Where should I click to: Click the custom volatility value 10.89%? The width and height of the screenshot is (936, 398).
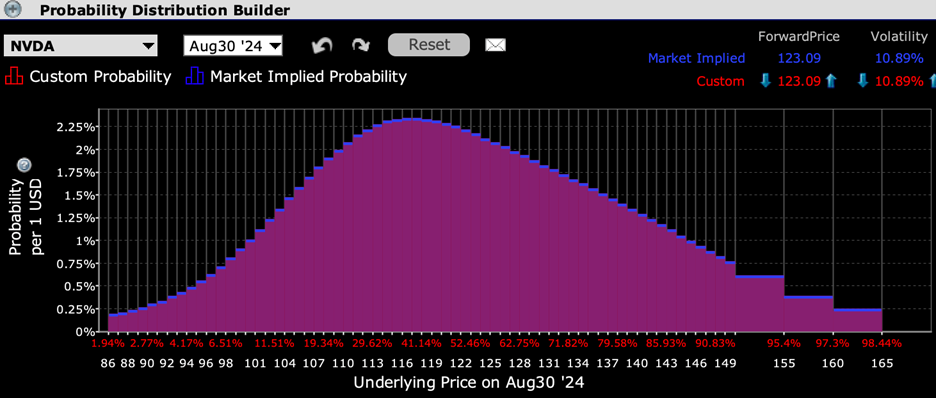pos(899,82)
